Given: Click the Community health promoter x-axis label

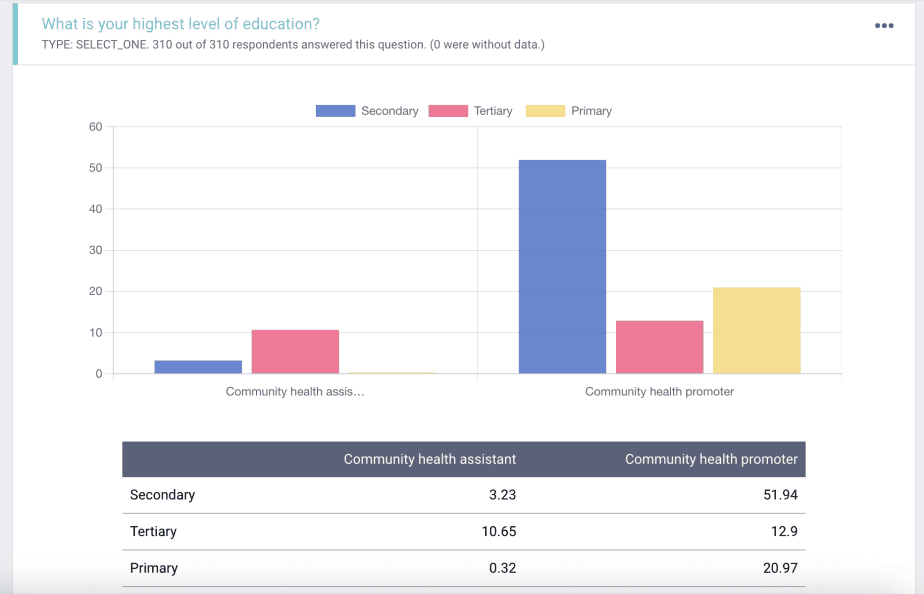Looking at the screenshot, I should pyautogui.click(x=659, y=392).
